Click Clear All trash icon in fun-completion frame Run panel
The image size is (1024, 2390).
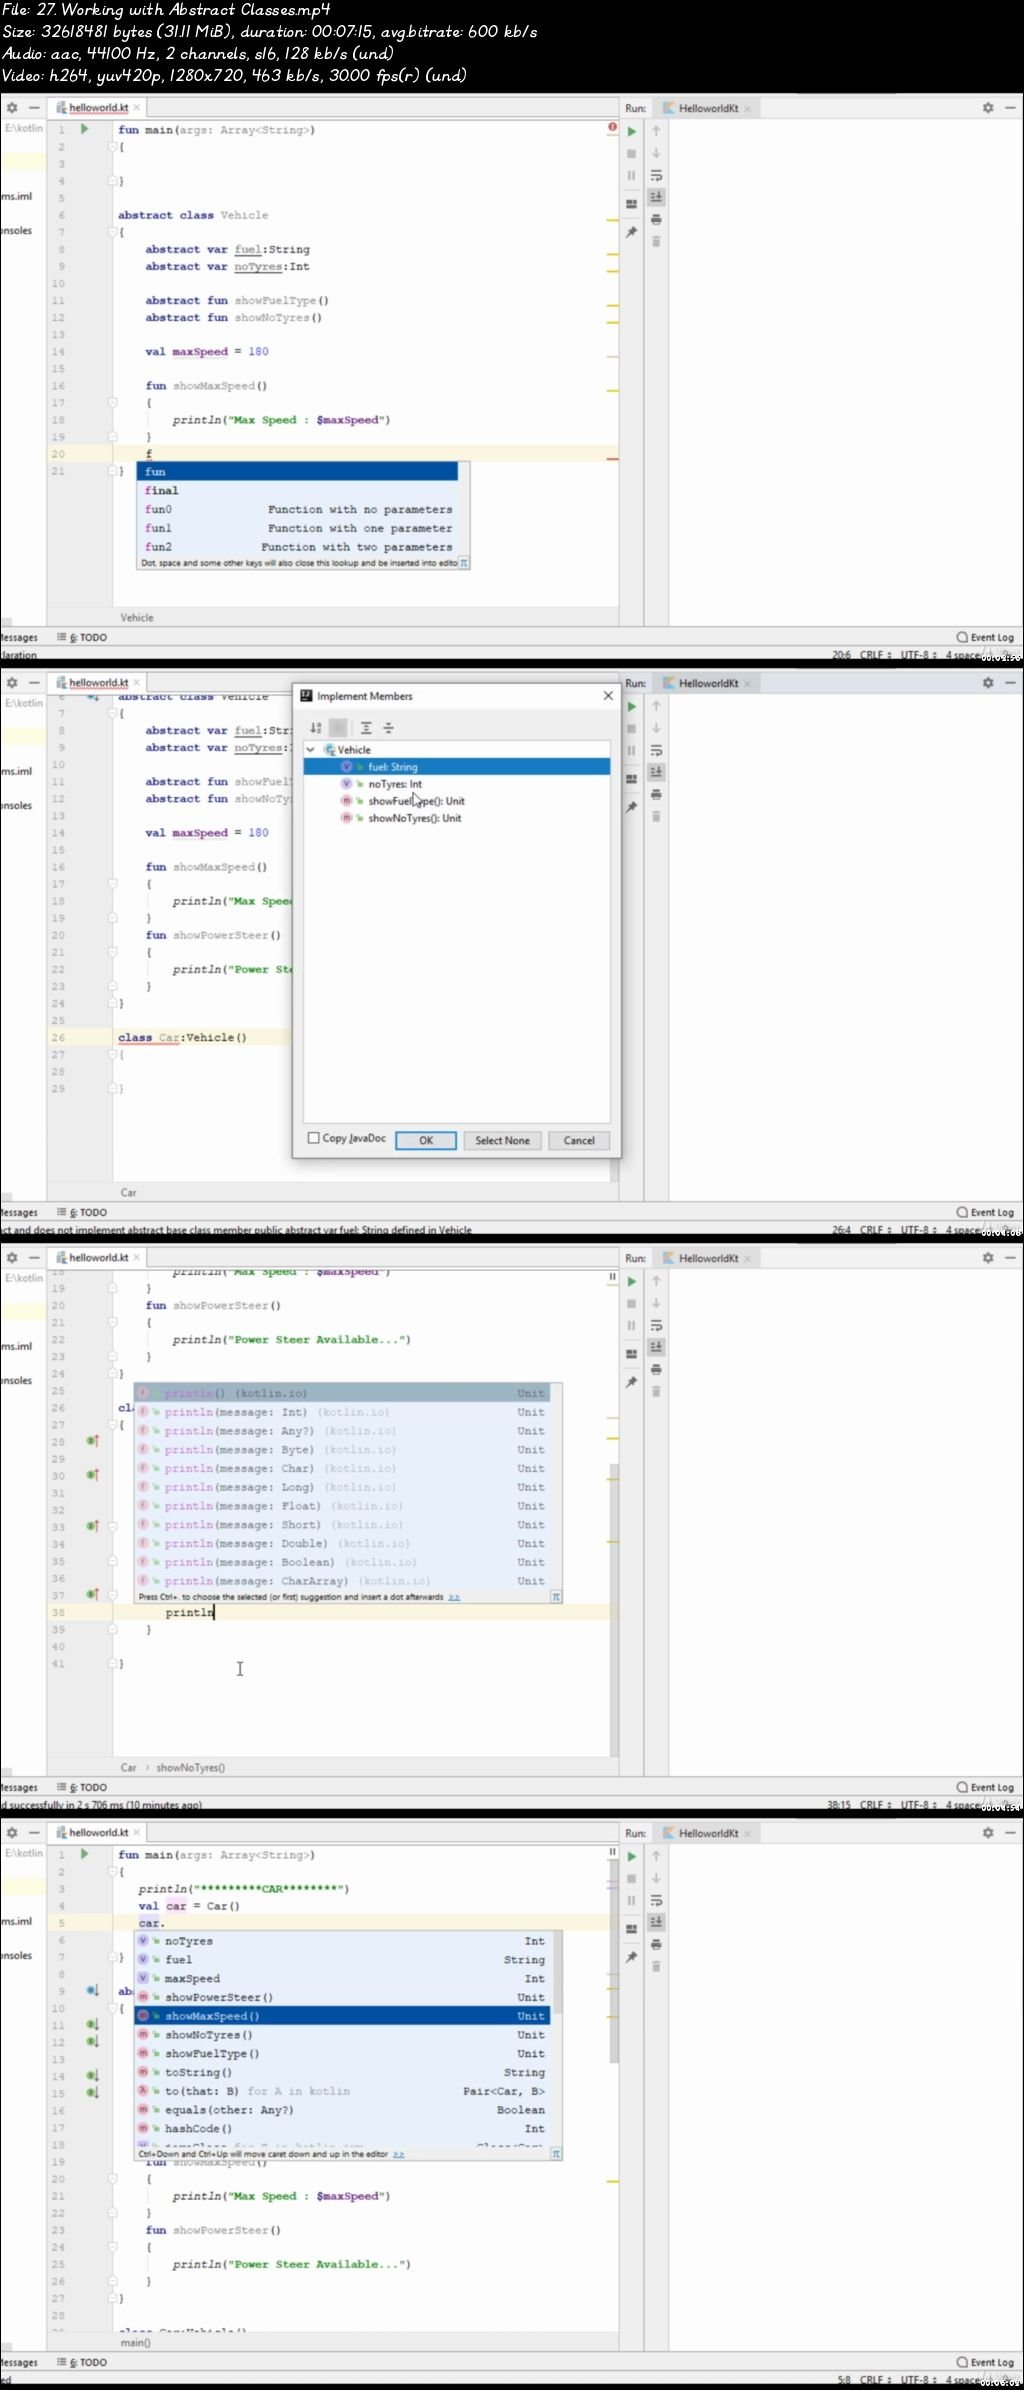point(656,241)
